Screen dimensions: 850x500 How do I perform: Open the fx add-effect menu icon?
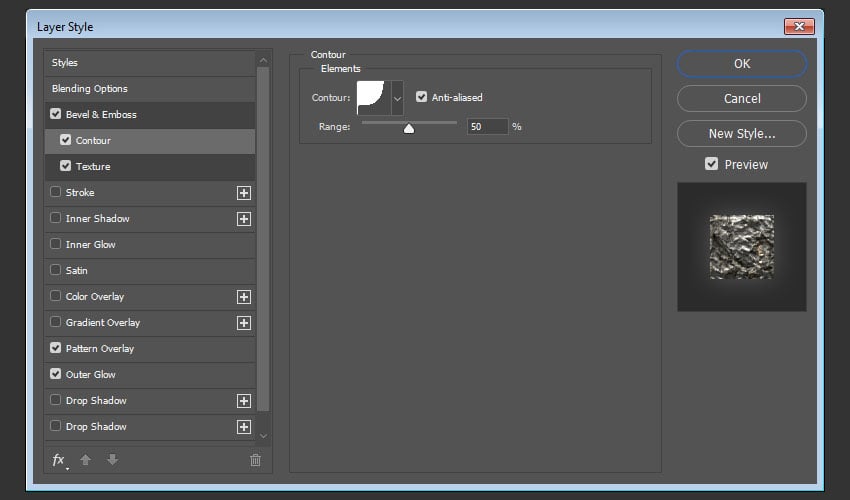tap(60, 460)
